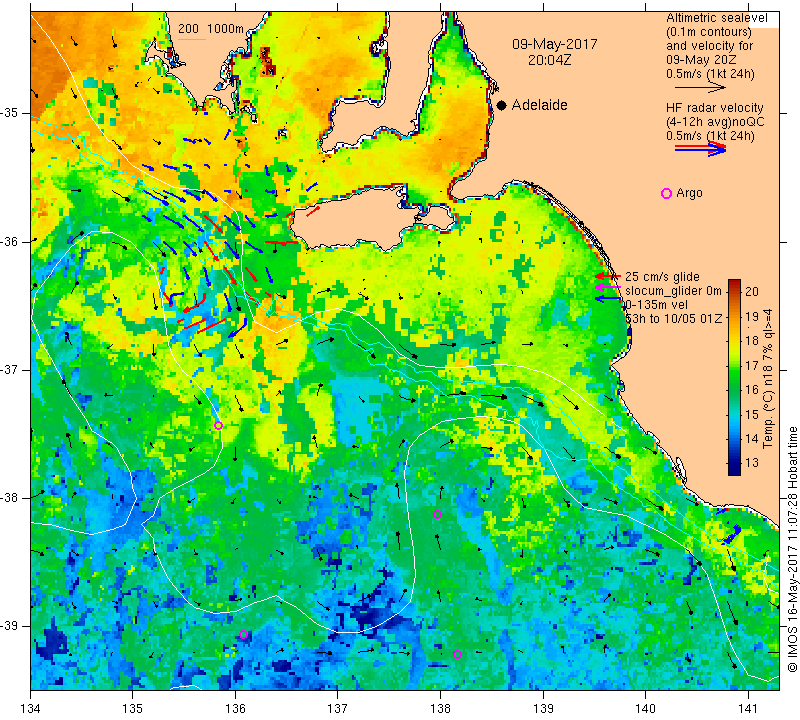Click the -39 latitude axis label
This screenshot has width=800, height=720.
tap(11, 626)
